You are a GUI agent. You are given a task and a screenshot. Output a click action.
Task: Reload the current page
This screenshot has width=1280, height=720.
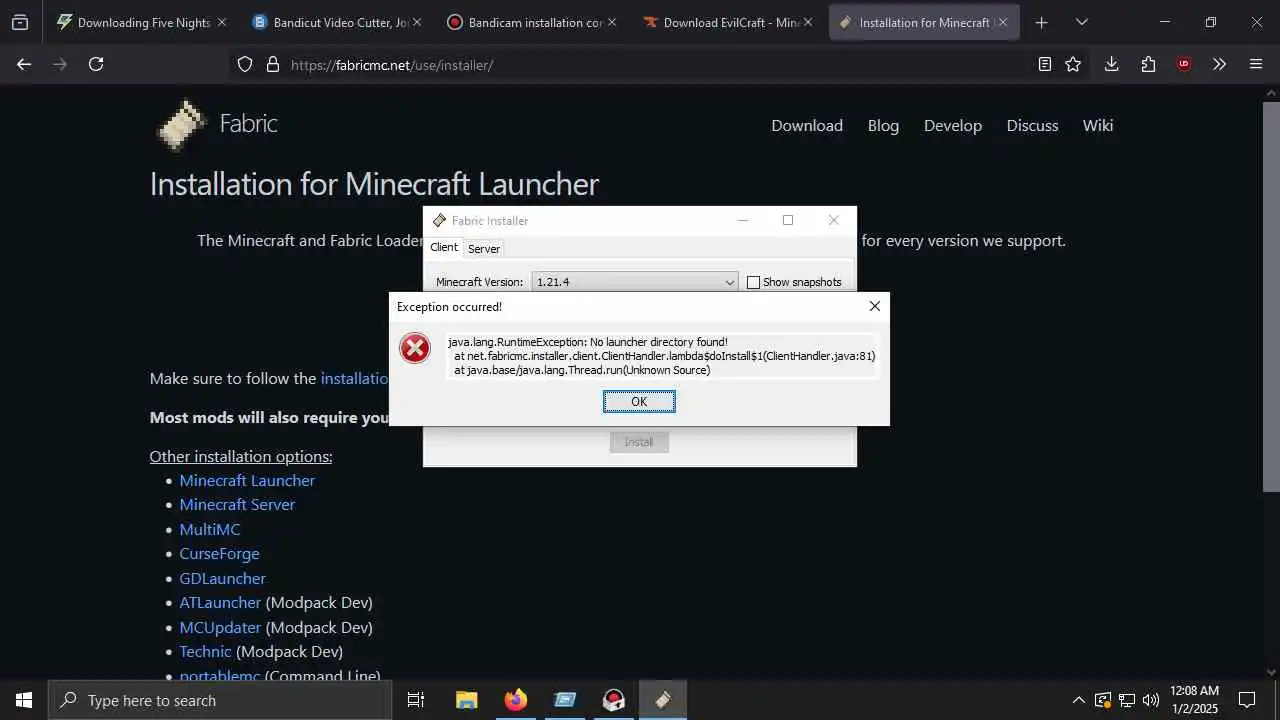[96, 64]
